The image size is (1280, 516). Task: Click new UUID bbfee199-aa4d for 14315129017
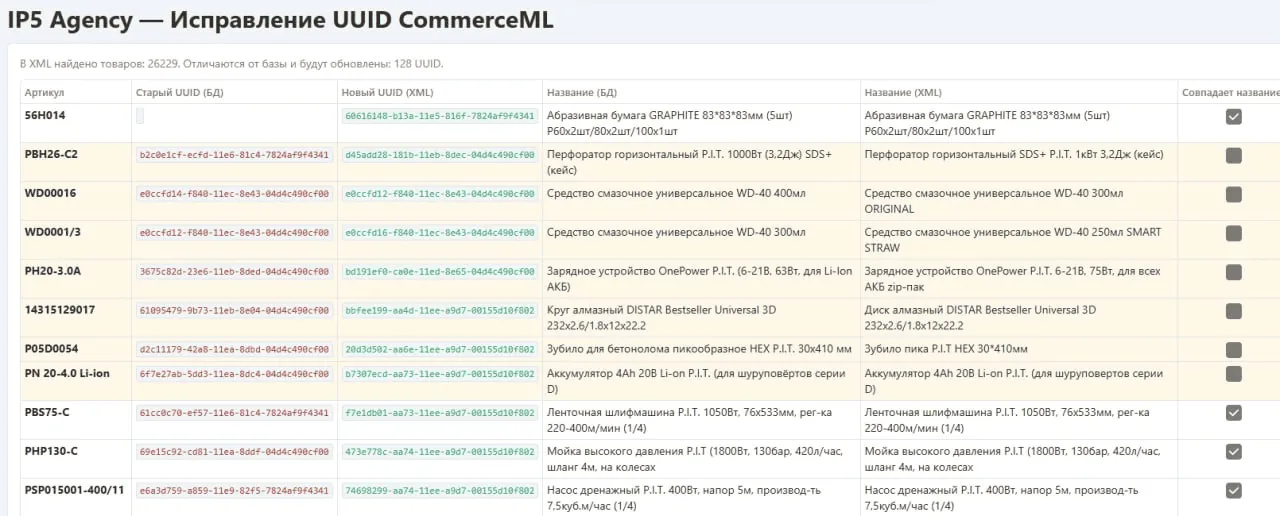coord(440,311)
